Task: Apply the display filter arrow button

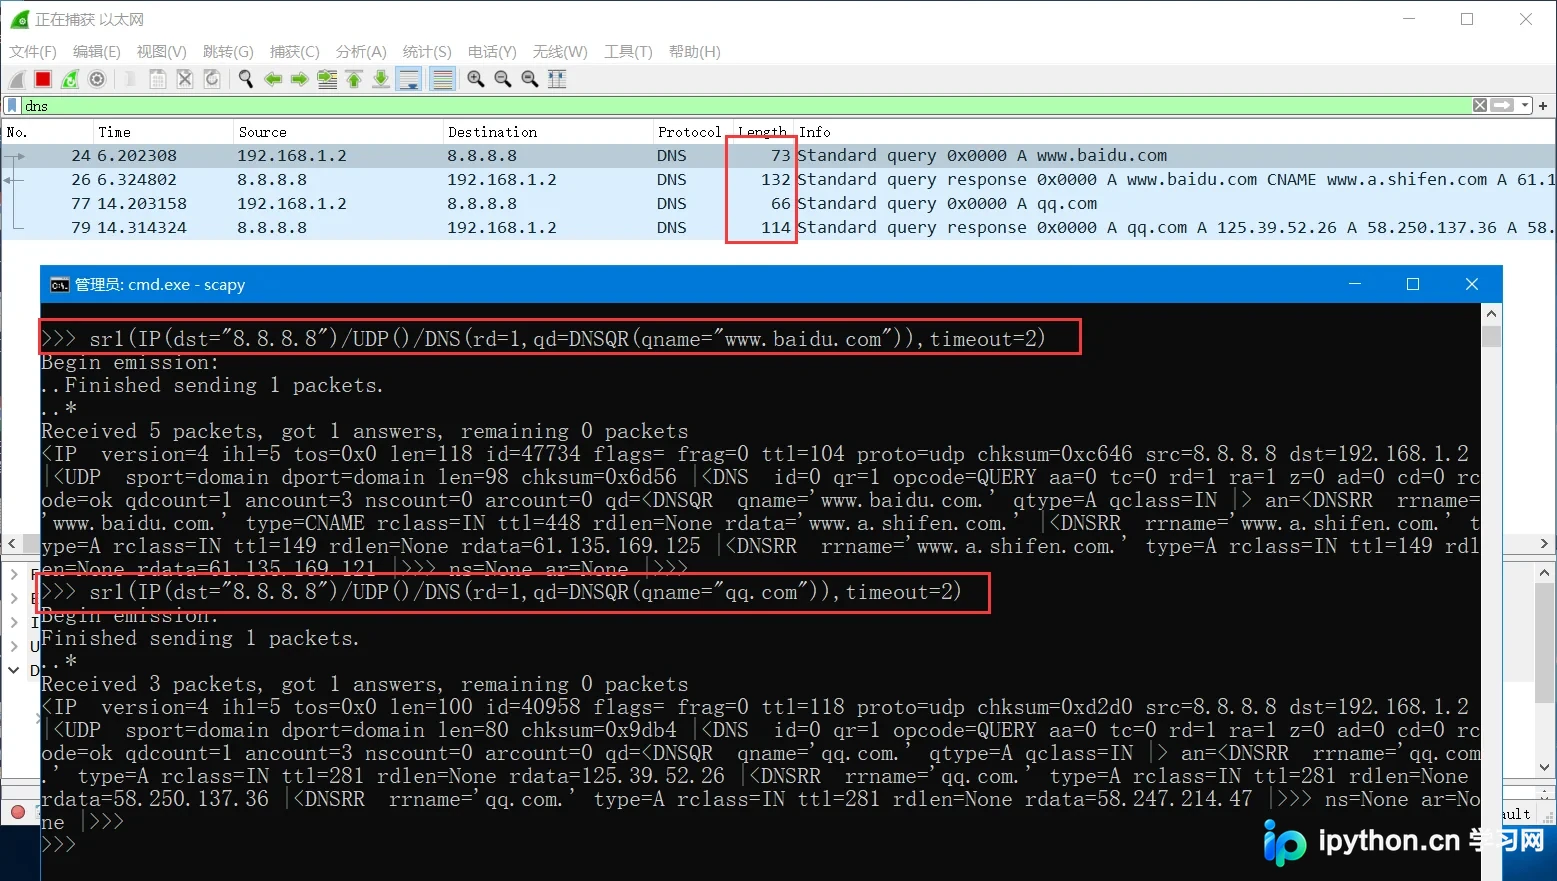Action: [1502, 105]
